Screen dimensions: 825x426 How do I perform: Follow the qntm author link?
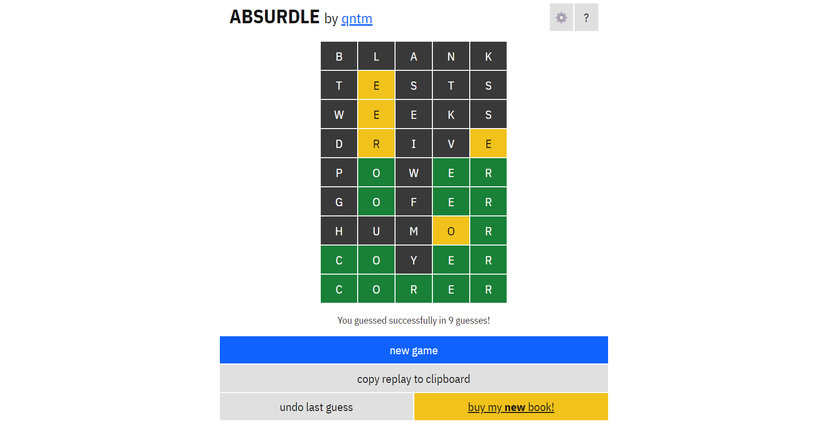(x=357, y=19)
